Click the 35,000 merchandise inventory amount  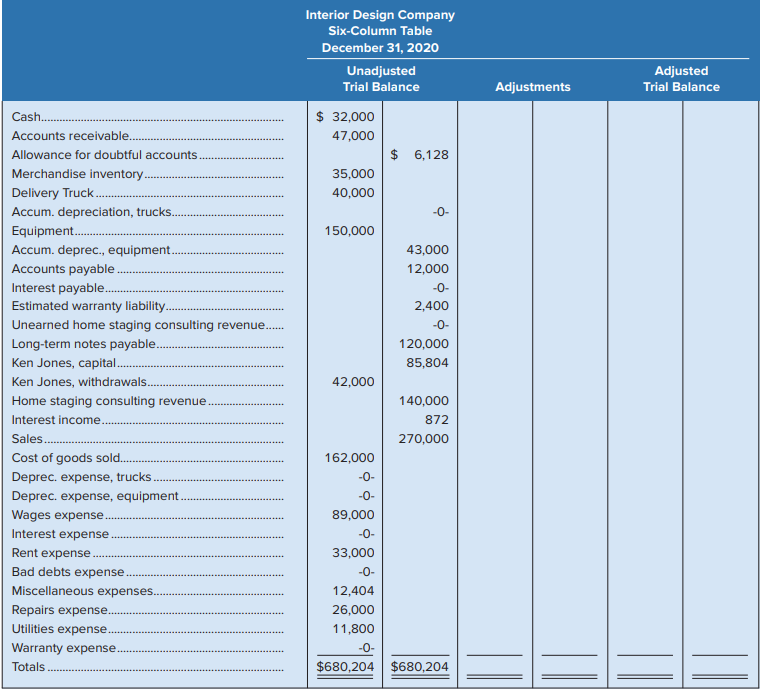[x=353, y=174]
